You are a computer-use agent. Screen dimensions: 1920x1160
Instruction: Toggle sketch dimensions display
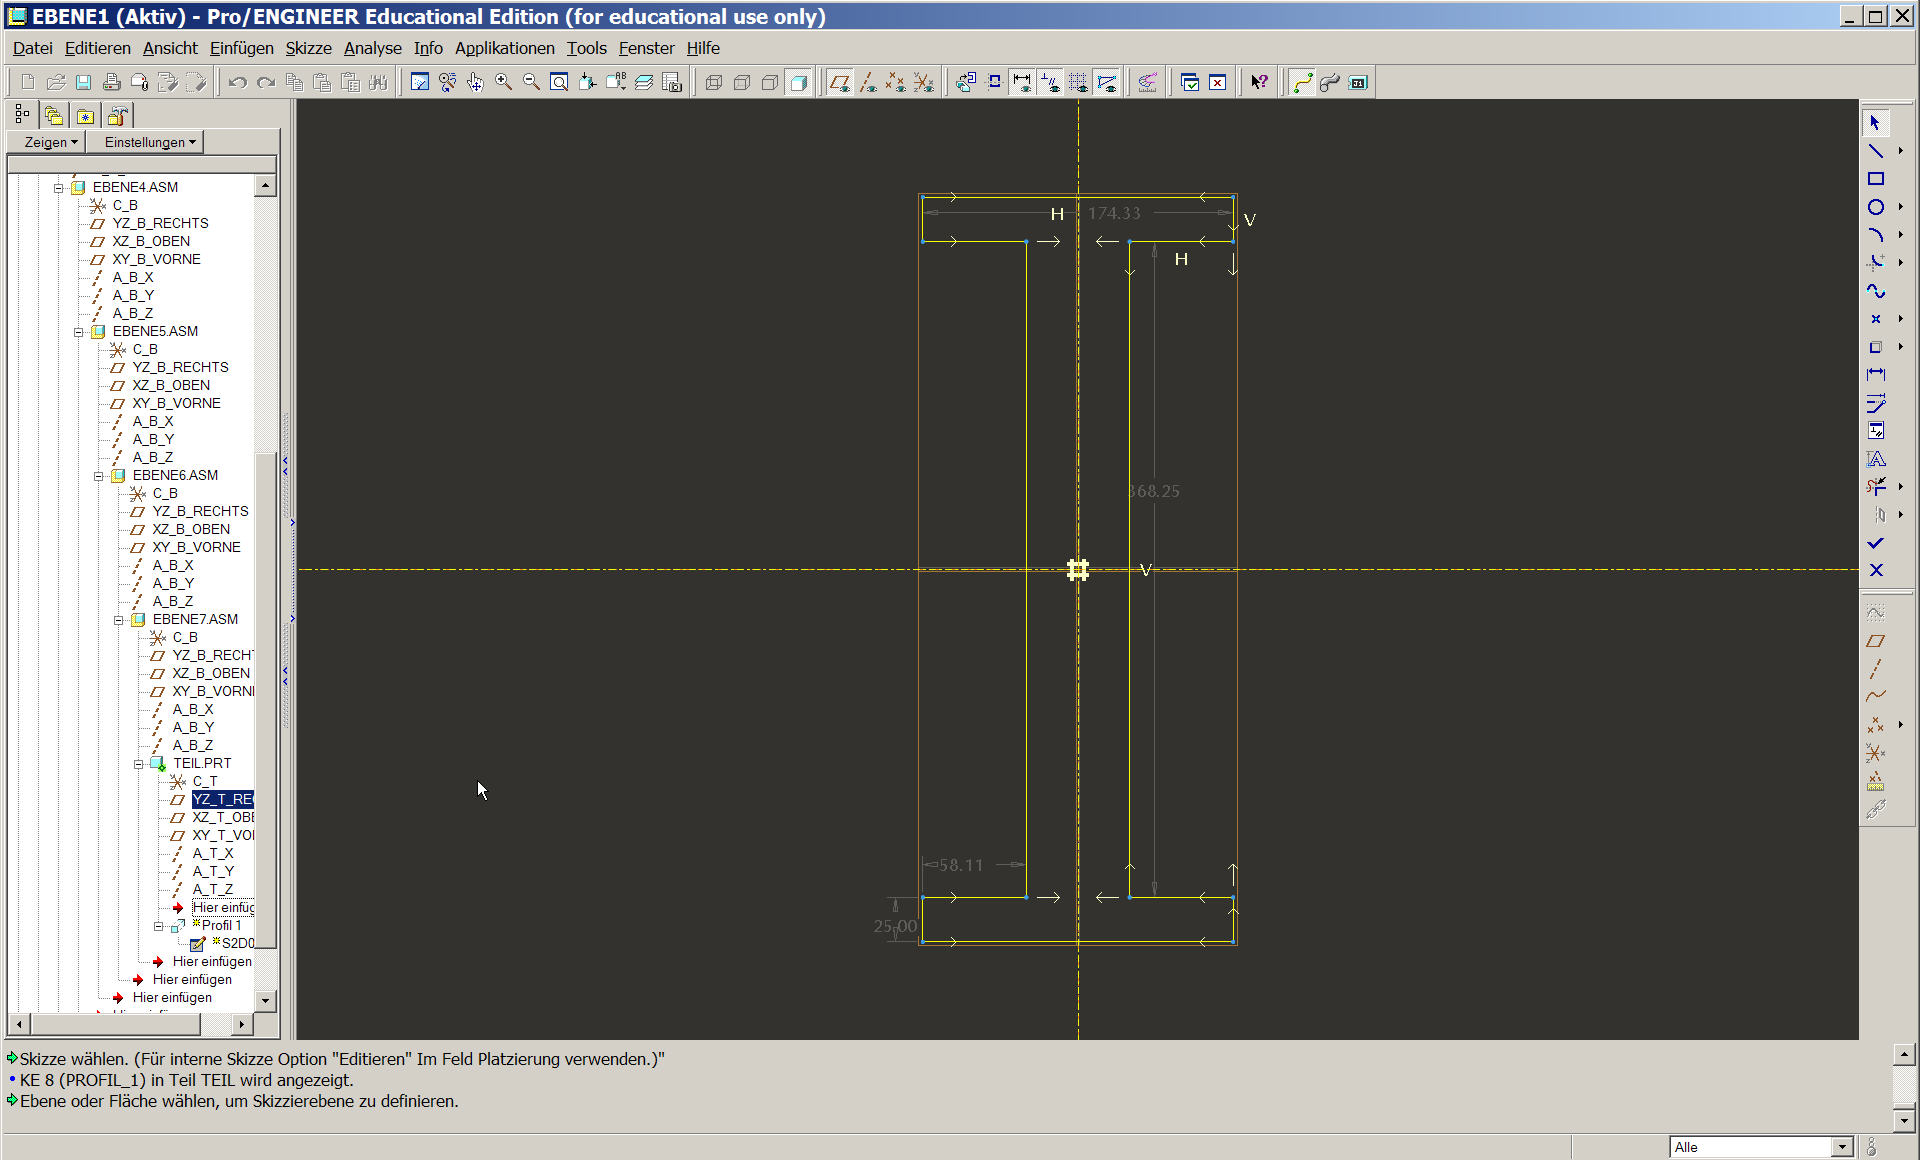coord(1022,83)
